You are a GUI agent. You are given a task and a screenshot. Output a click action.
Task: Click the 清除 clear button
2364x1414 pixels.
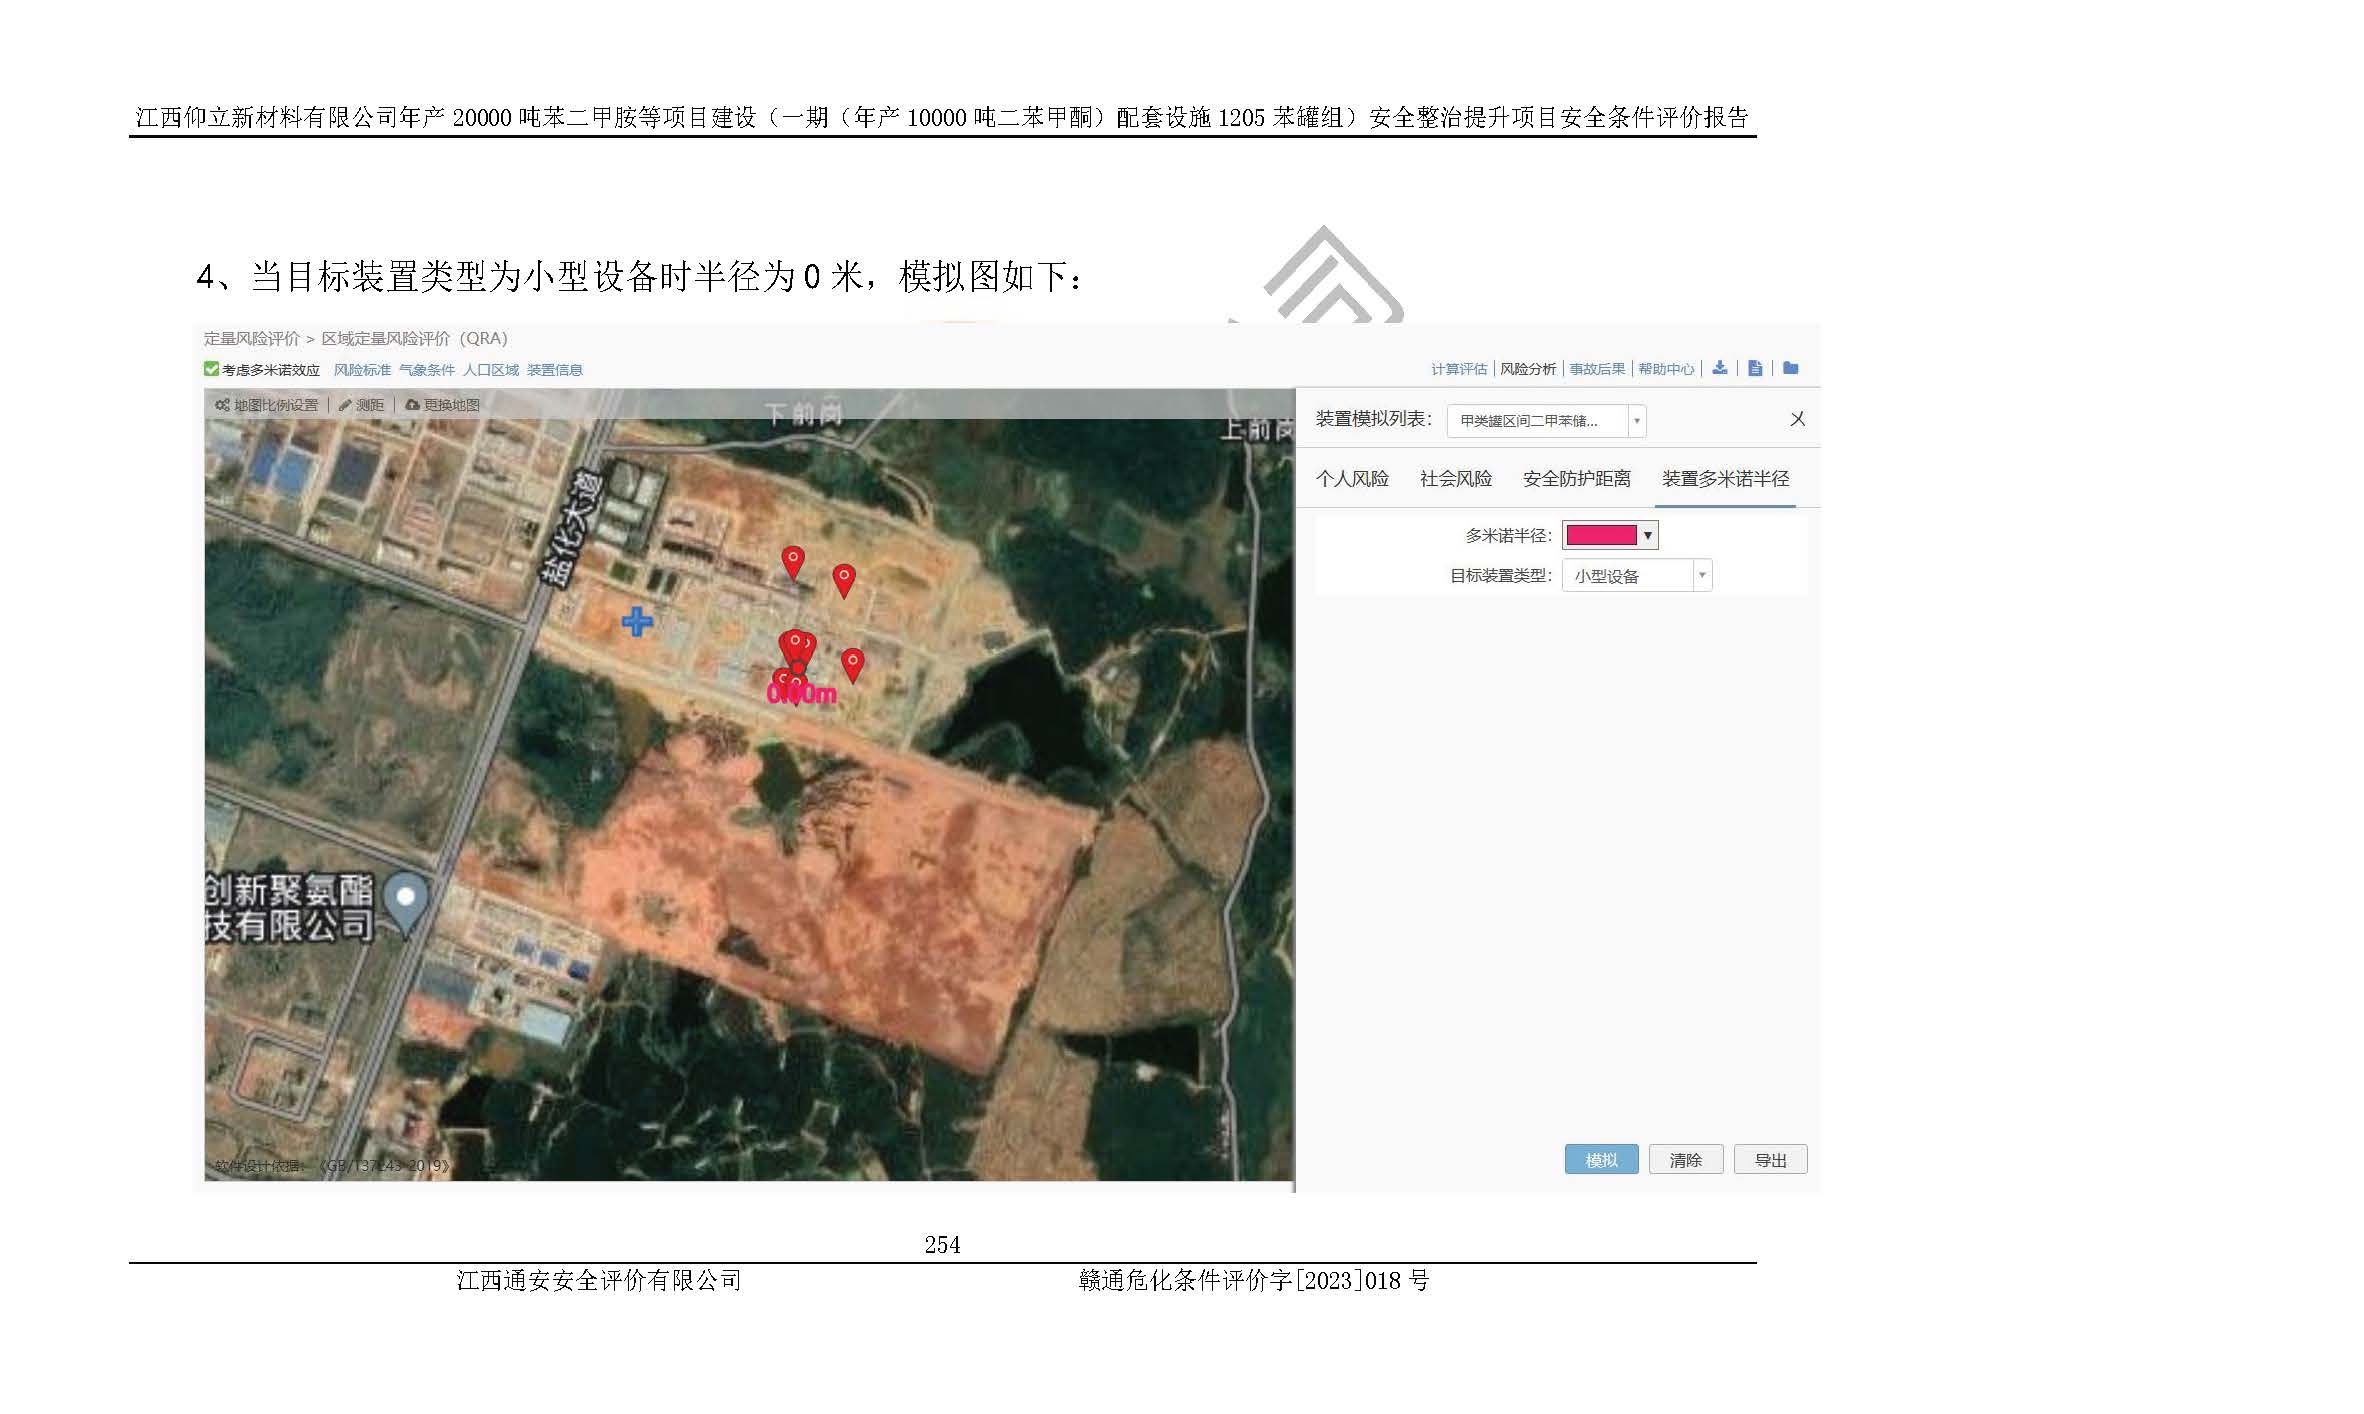[x=1685, y=1160]
